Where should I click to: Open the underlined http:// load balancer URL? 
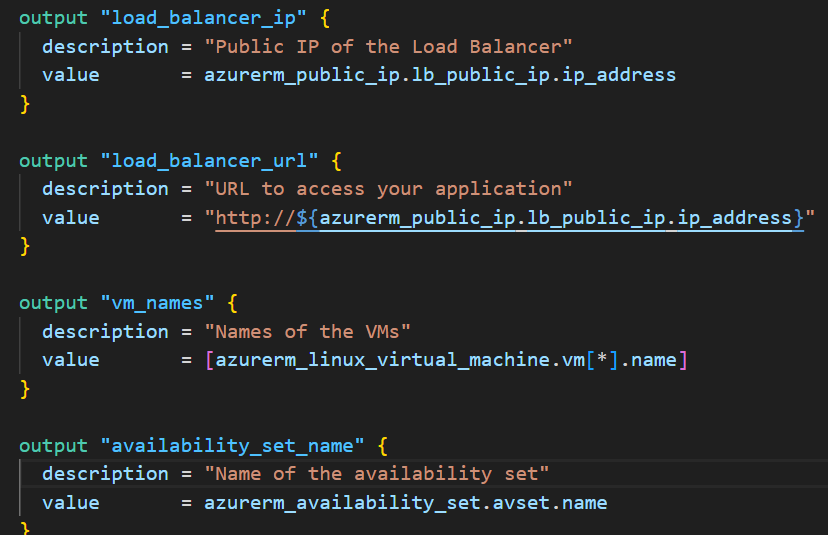click(x=510, y=217)
